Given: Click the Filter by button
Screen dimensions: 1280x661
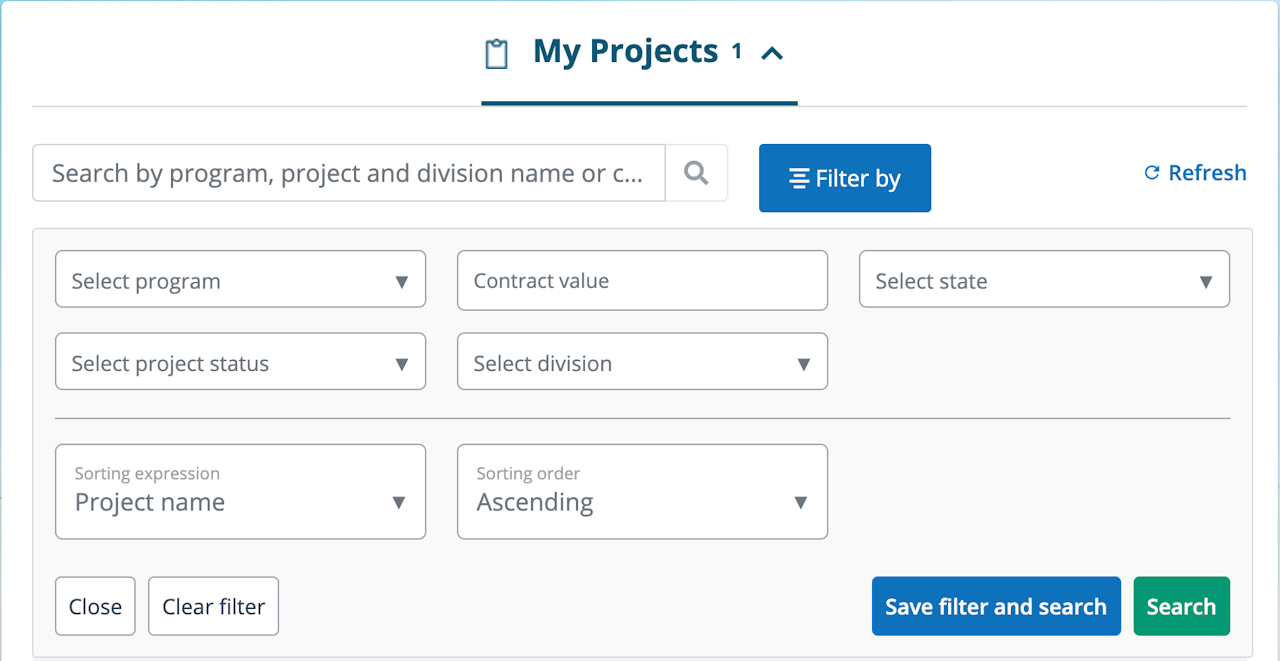Looking at the screenshot, I should pos(844,178).
